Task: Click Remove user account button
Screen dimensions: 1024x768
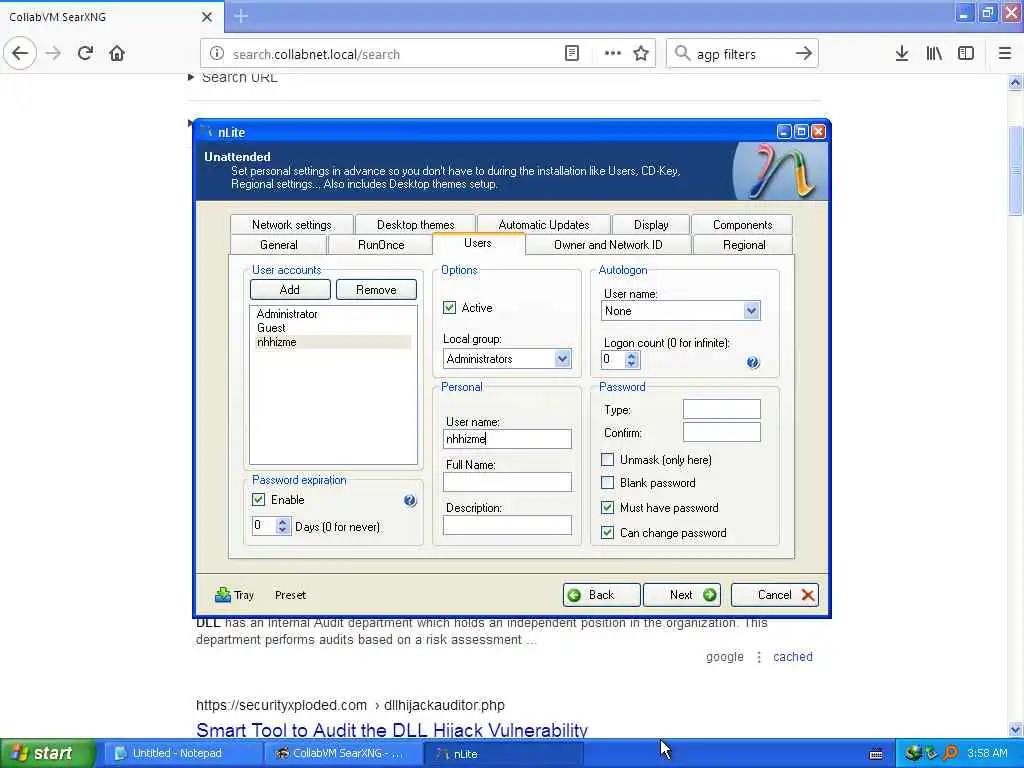Action: (x=376, y=290)
